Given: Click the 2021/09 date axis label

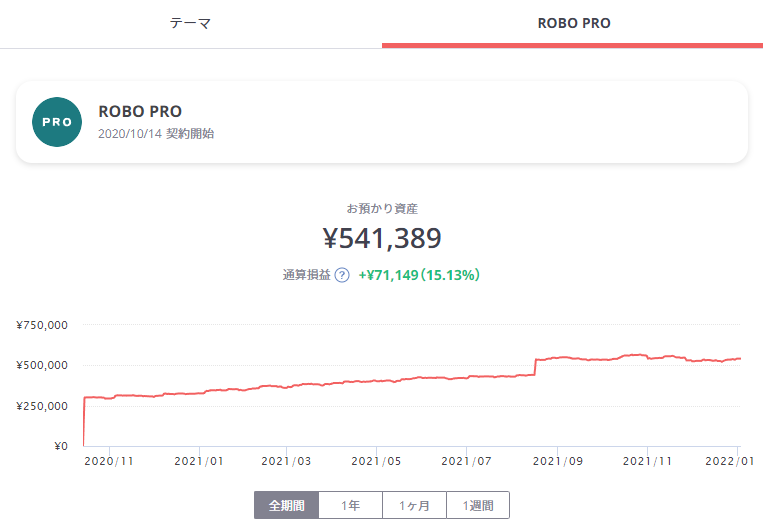Looking at the screenshot, I should [557, 461].
